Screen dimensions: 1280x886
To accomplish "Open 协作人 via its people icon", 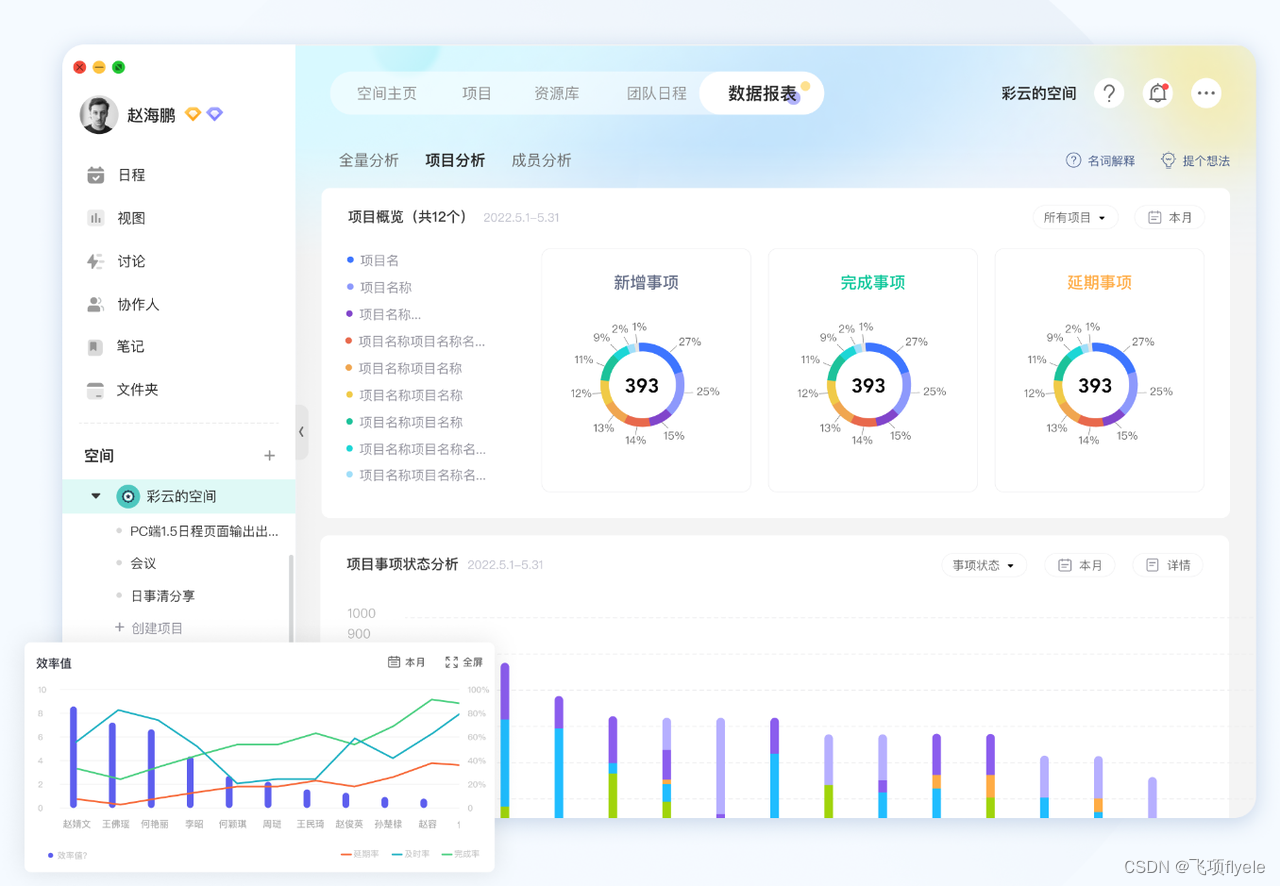I will point(96,304).
